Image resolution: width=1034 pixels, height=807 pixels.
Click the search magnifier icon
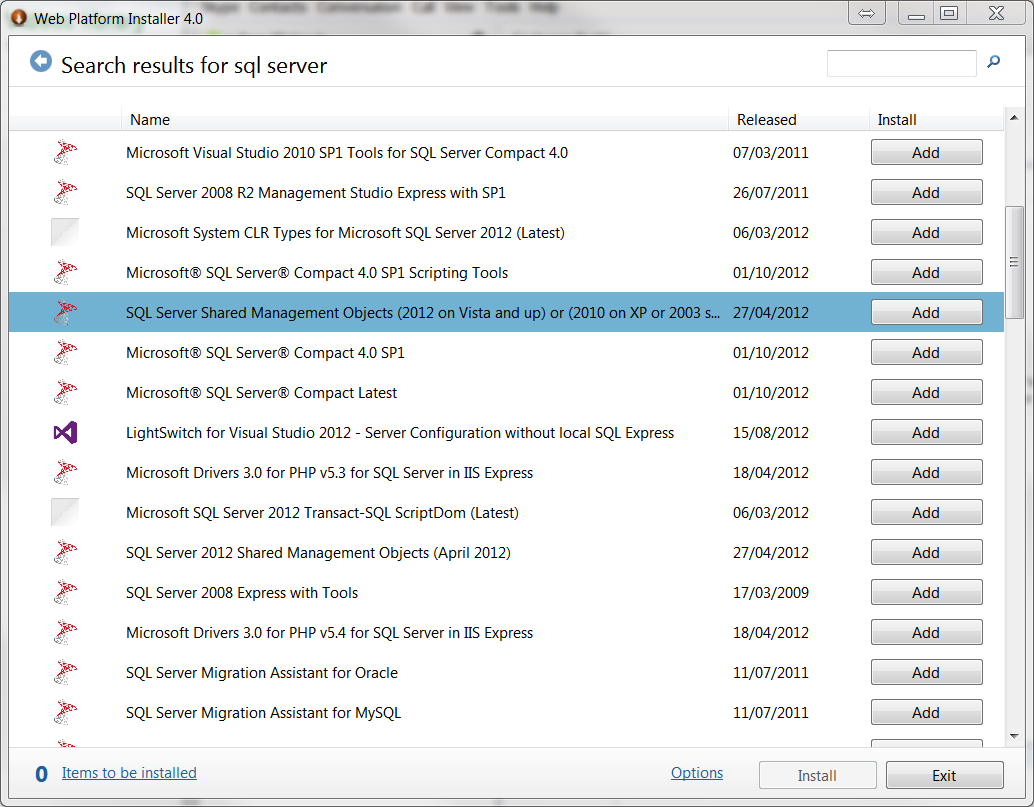993,62
